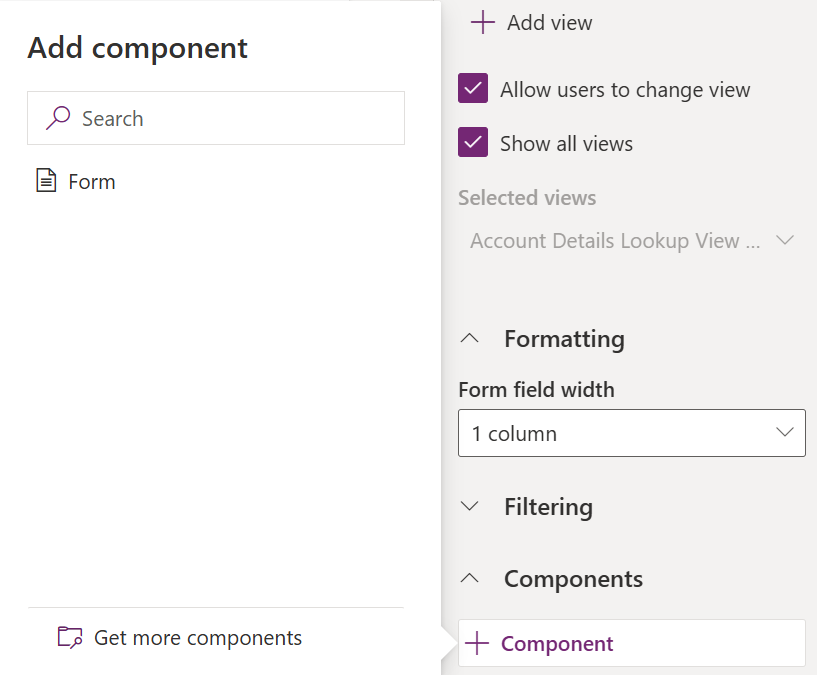Click the Form document icon
Screen dimensions: 817x675
(x=46, y=181)
